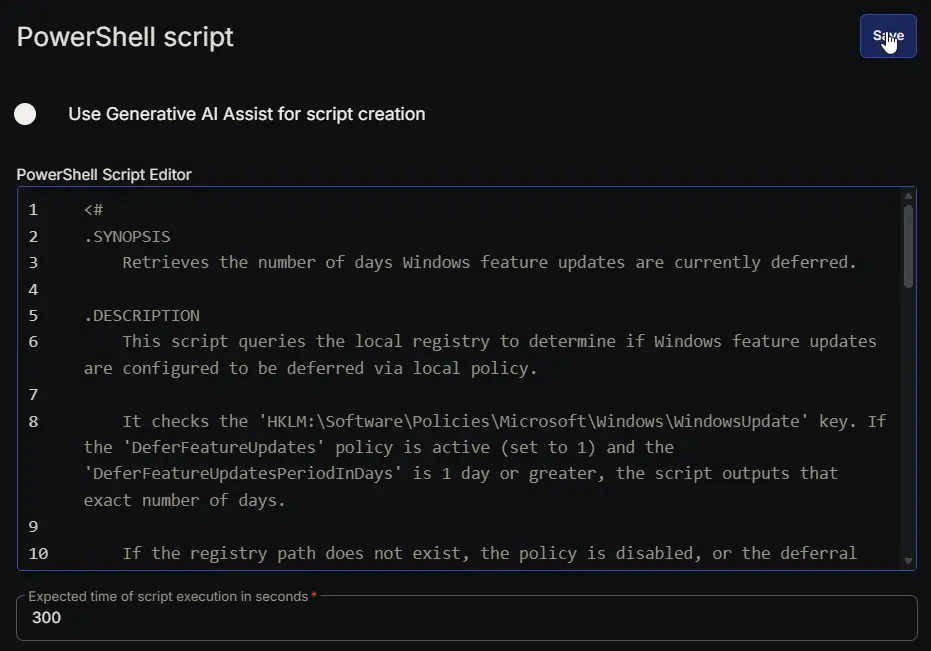The image size is (931, 651).
Task: Place cursor on the .SYNOPSIS line
Action: click(127, 237)
